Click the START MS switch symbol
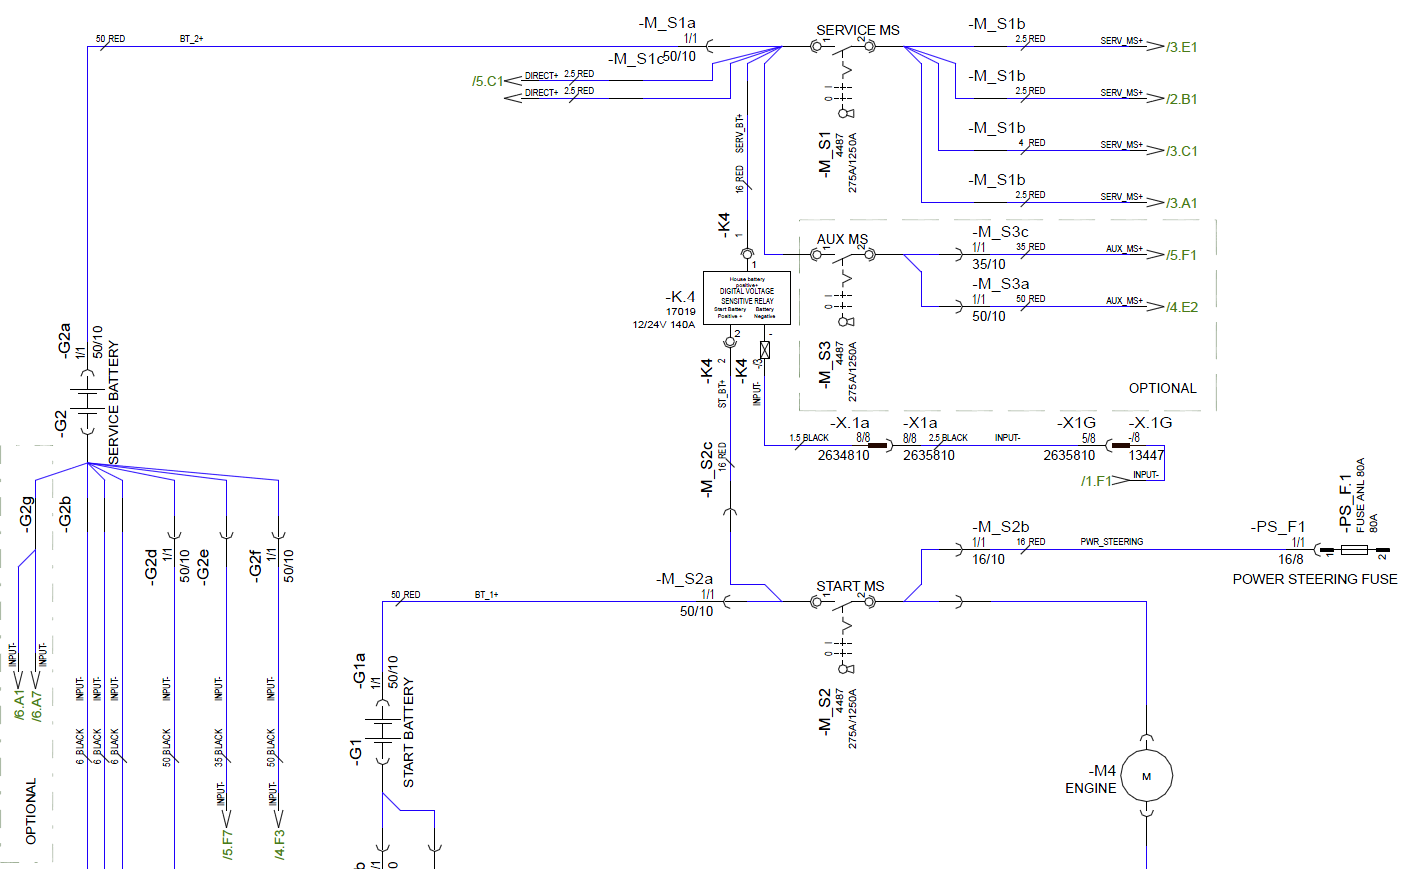 click(843, 602)
